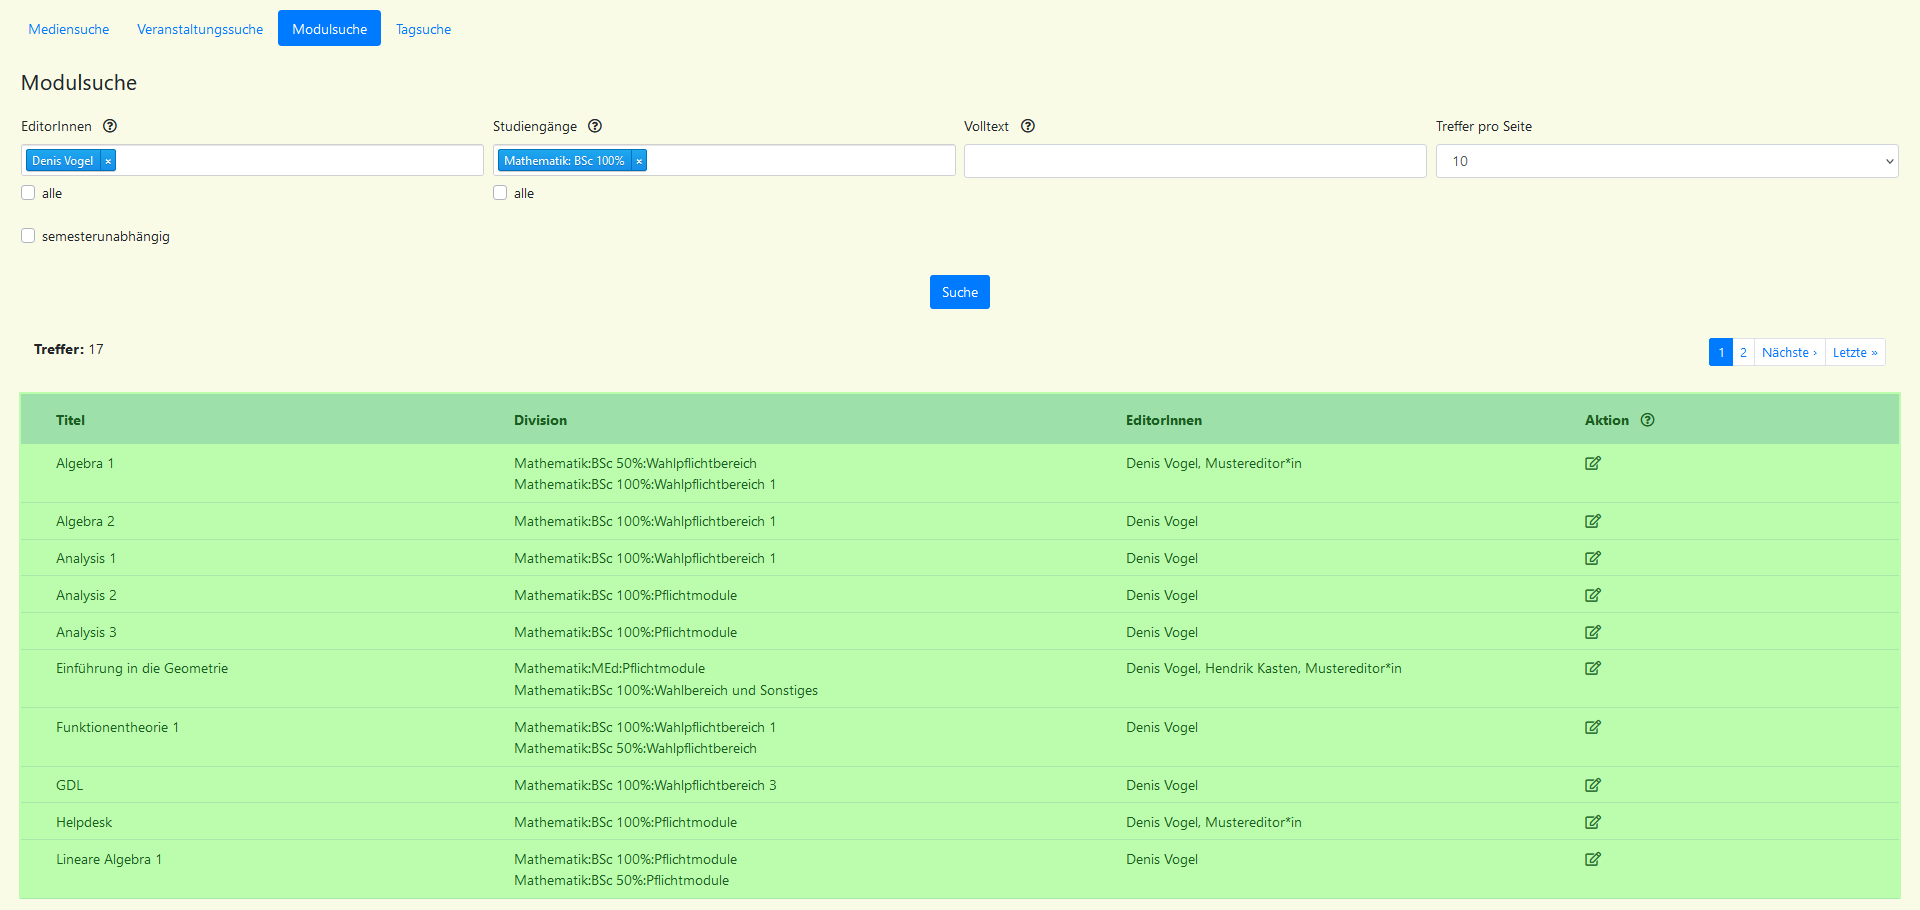Open the edit icon for Analysis 2
This screenshot has height=910, width=1920.
coord(1592,595)
